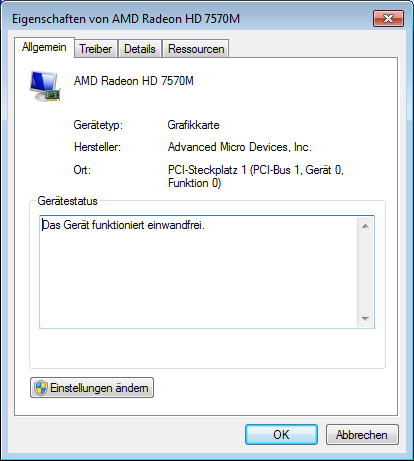Click the Gerätestatus group label
414x461 pixels.
(67, 201)
